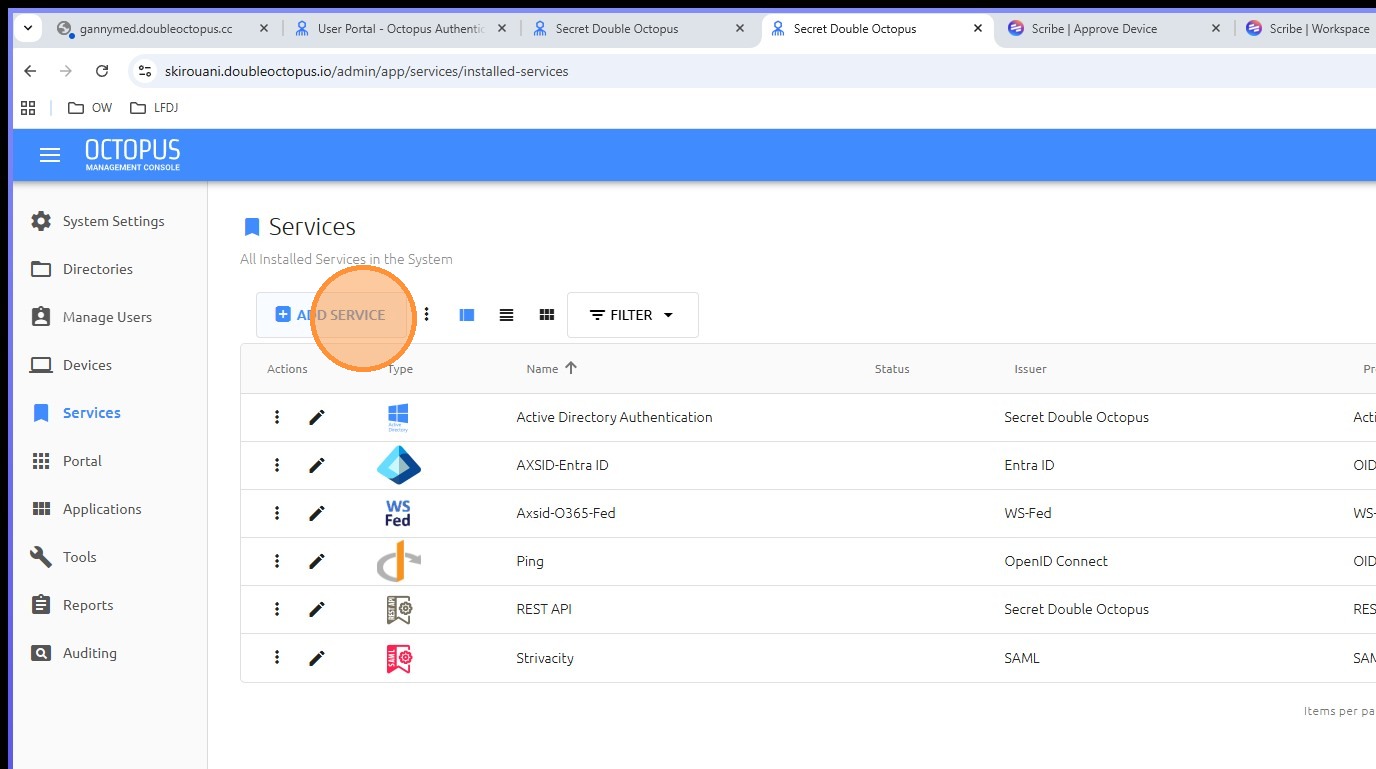Click the OpenID Connect type icon for Ping
Screen dimensions: 1376x769
(398, 561)
